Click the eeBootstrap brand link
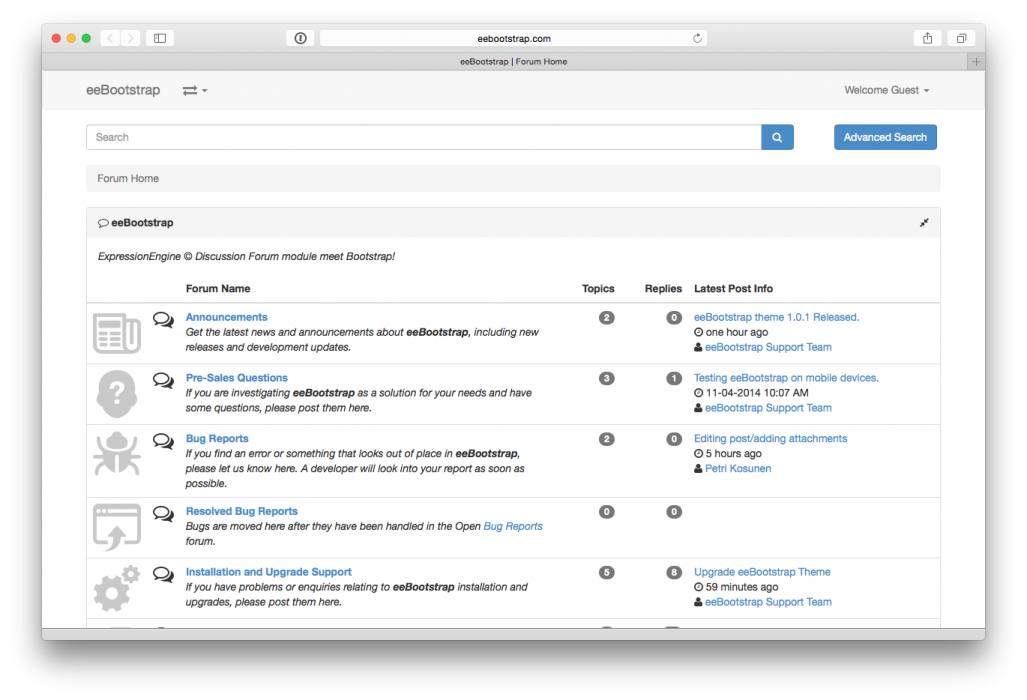Image resolution: width=1027 pixels, height=700 pixels. pyautogui.click(x=123, y=90)
